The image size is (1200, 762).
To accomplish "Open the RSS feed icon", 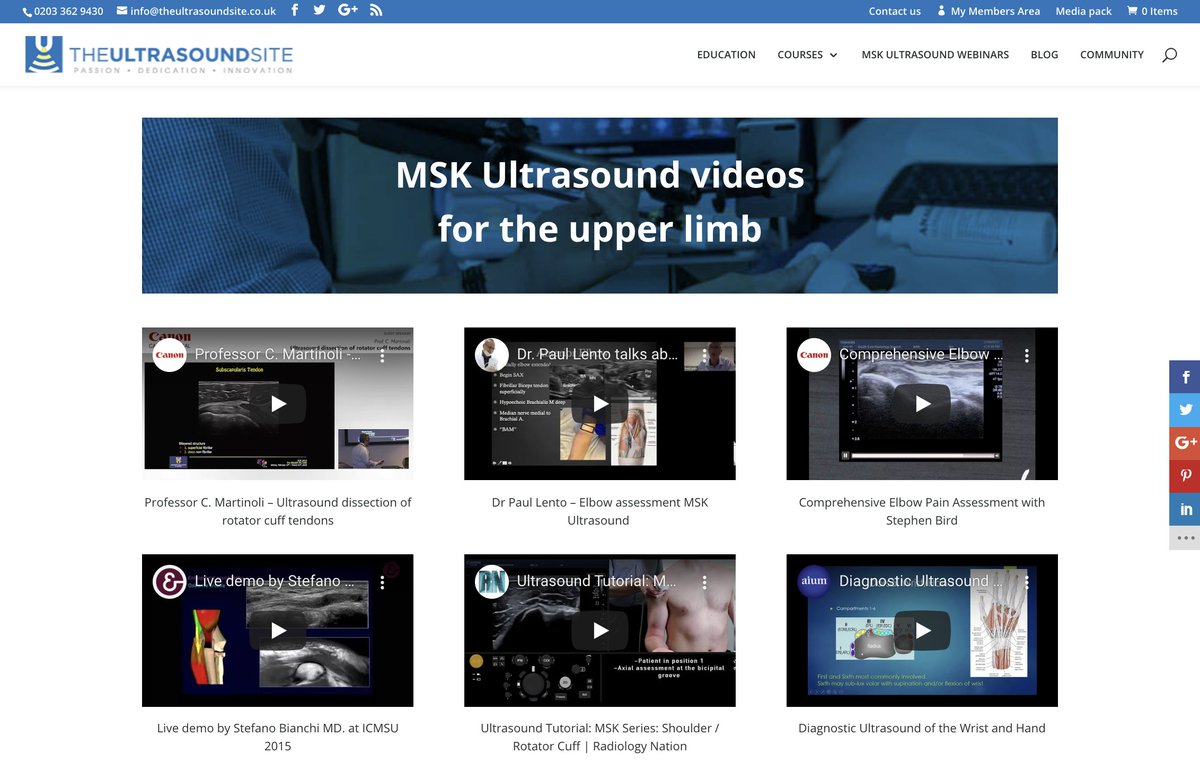I will pos(376,11).
